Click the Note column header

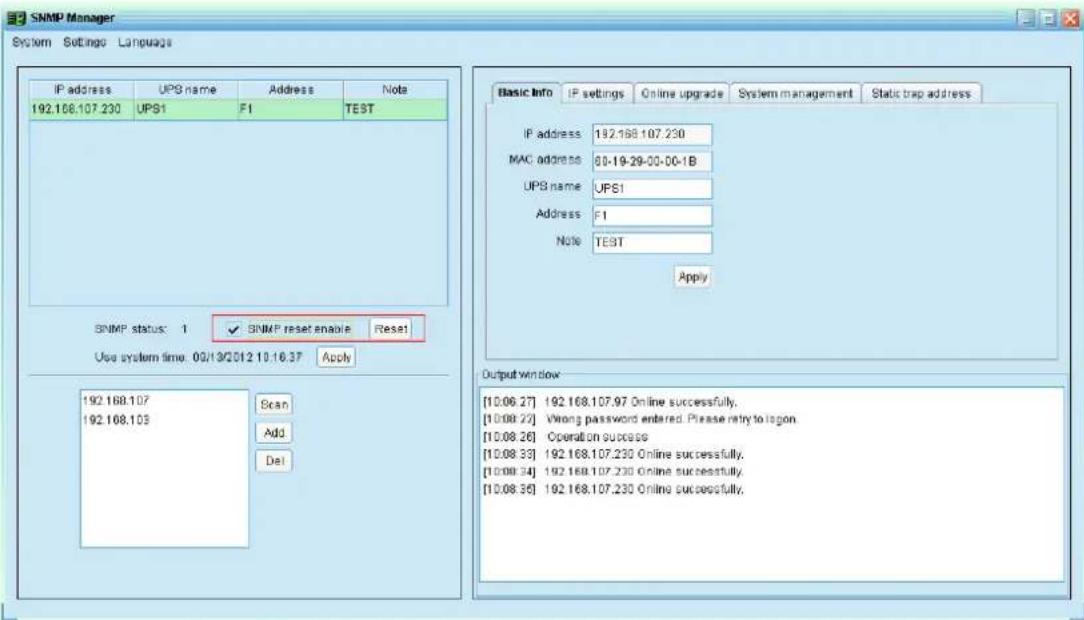[x=395, y=90]
